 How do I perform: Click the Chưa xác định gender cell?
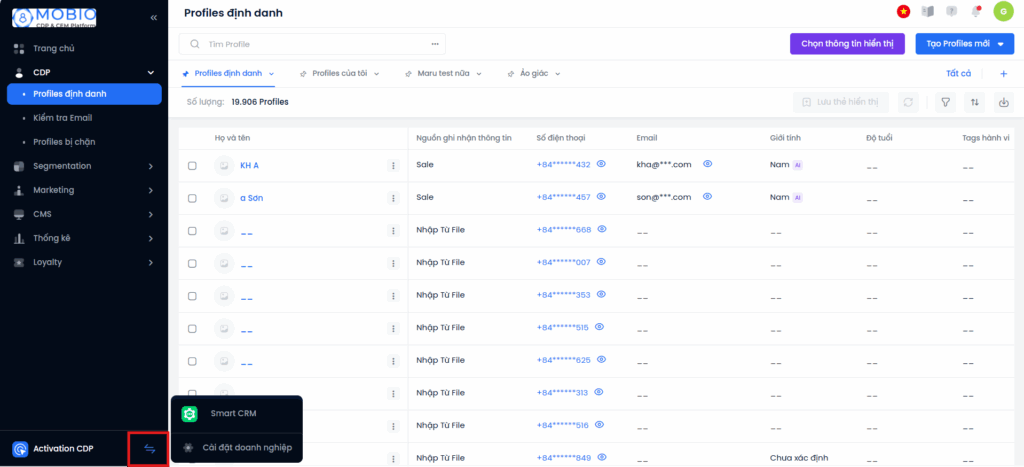[800, 458]
